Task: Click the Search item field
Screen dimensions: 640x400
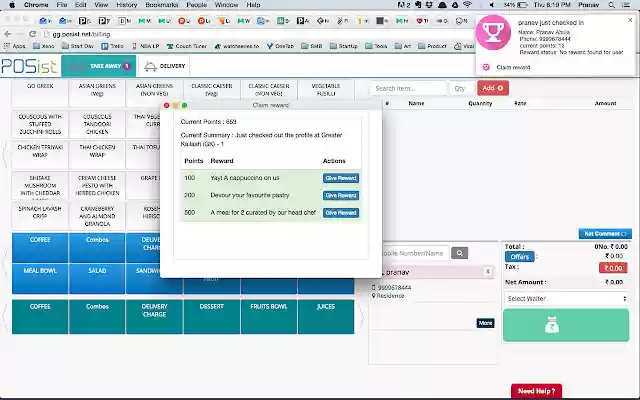Action: [408, 88]
